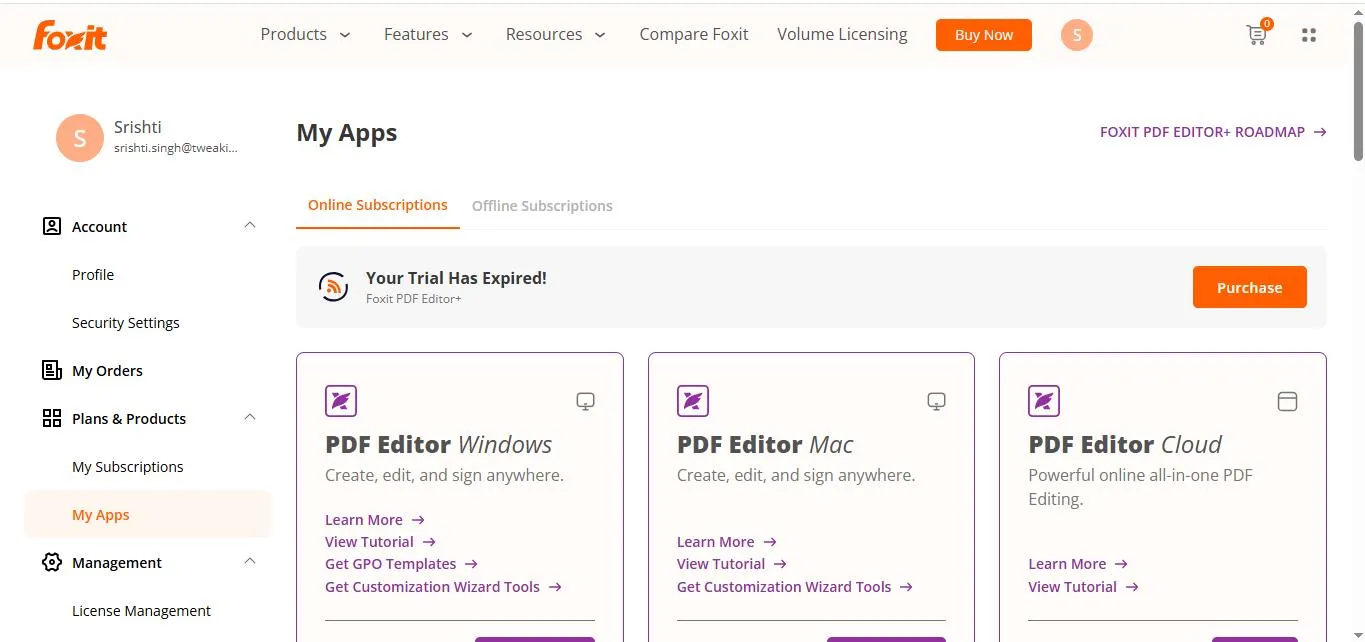Viewport: 1365px width, 642px height.
Task: Open the shopping cart icon
Action: [x=1257, y=35]
